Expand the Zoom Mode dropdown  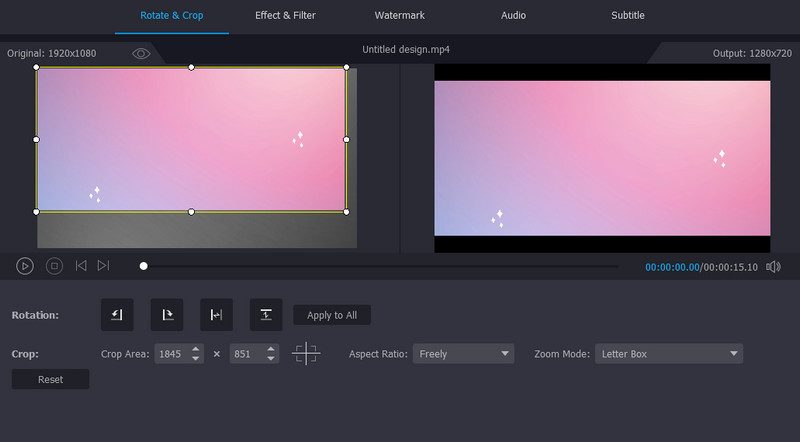pyautogui.click(x=668, y=354)
